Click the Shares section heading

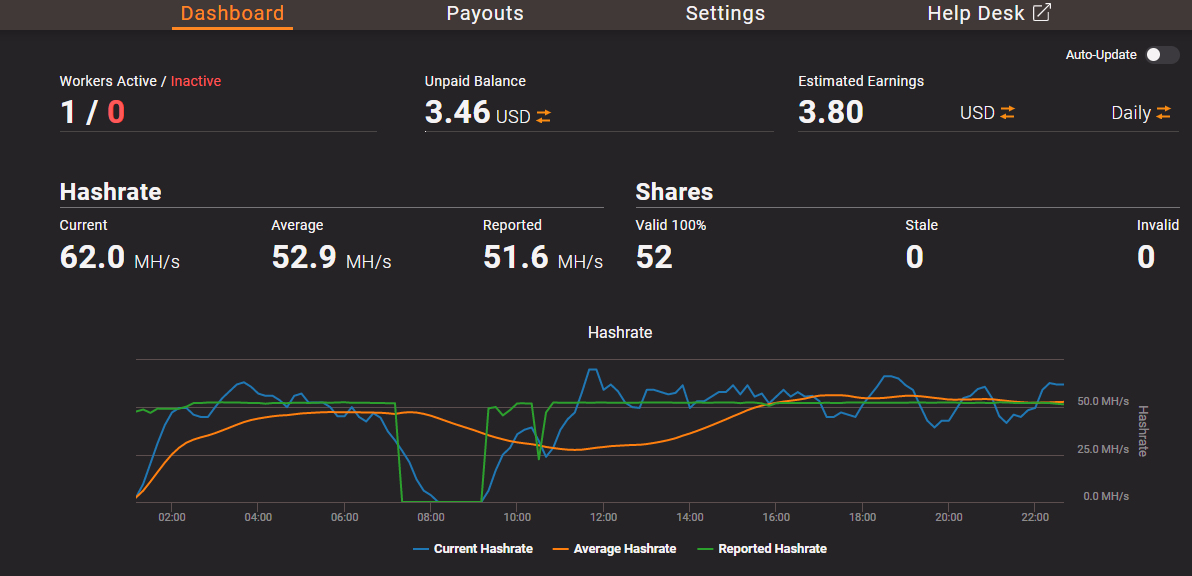click(674, 191)
